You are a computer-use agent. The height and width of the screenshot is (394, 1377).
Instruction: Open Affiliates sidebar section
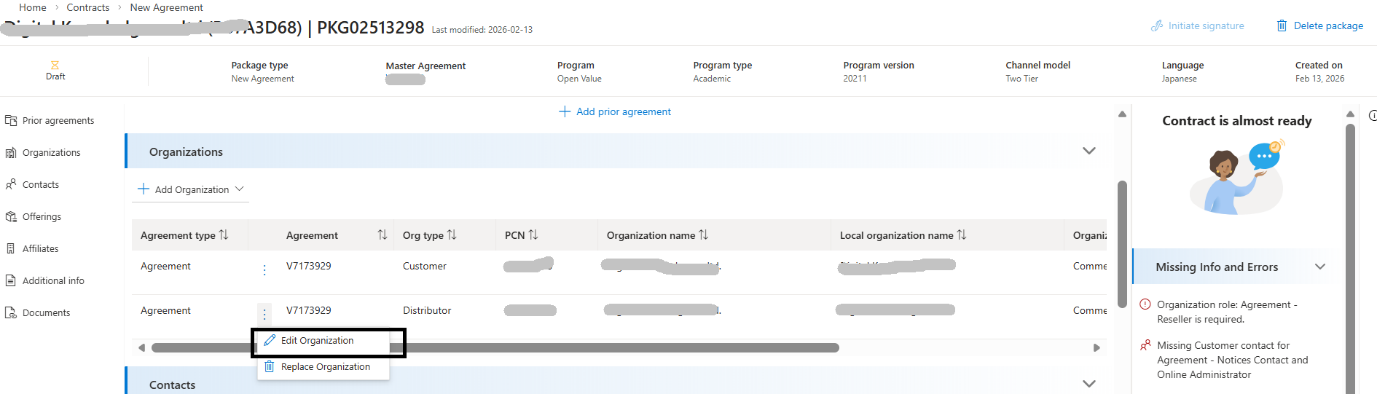[32, 248]
